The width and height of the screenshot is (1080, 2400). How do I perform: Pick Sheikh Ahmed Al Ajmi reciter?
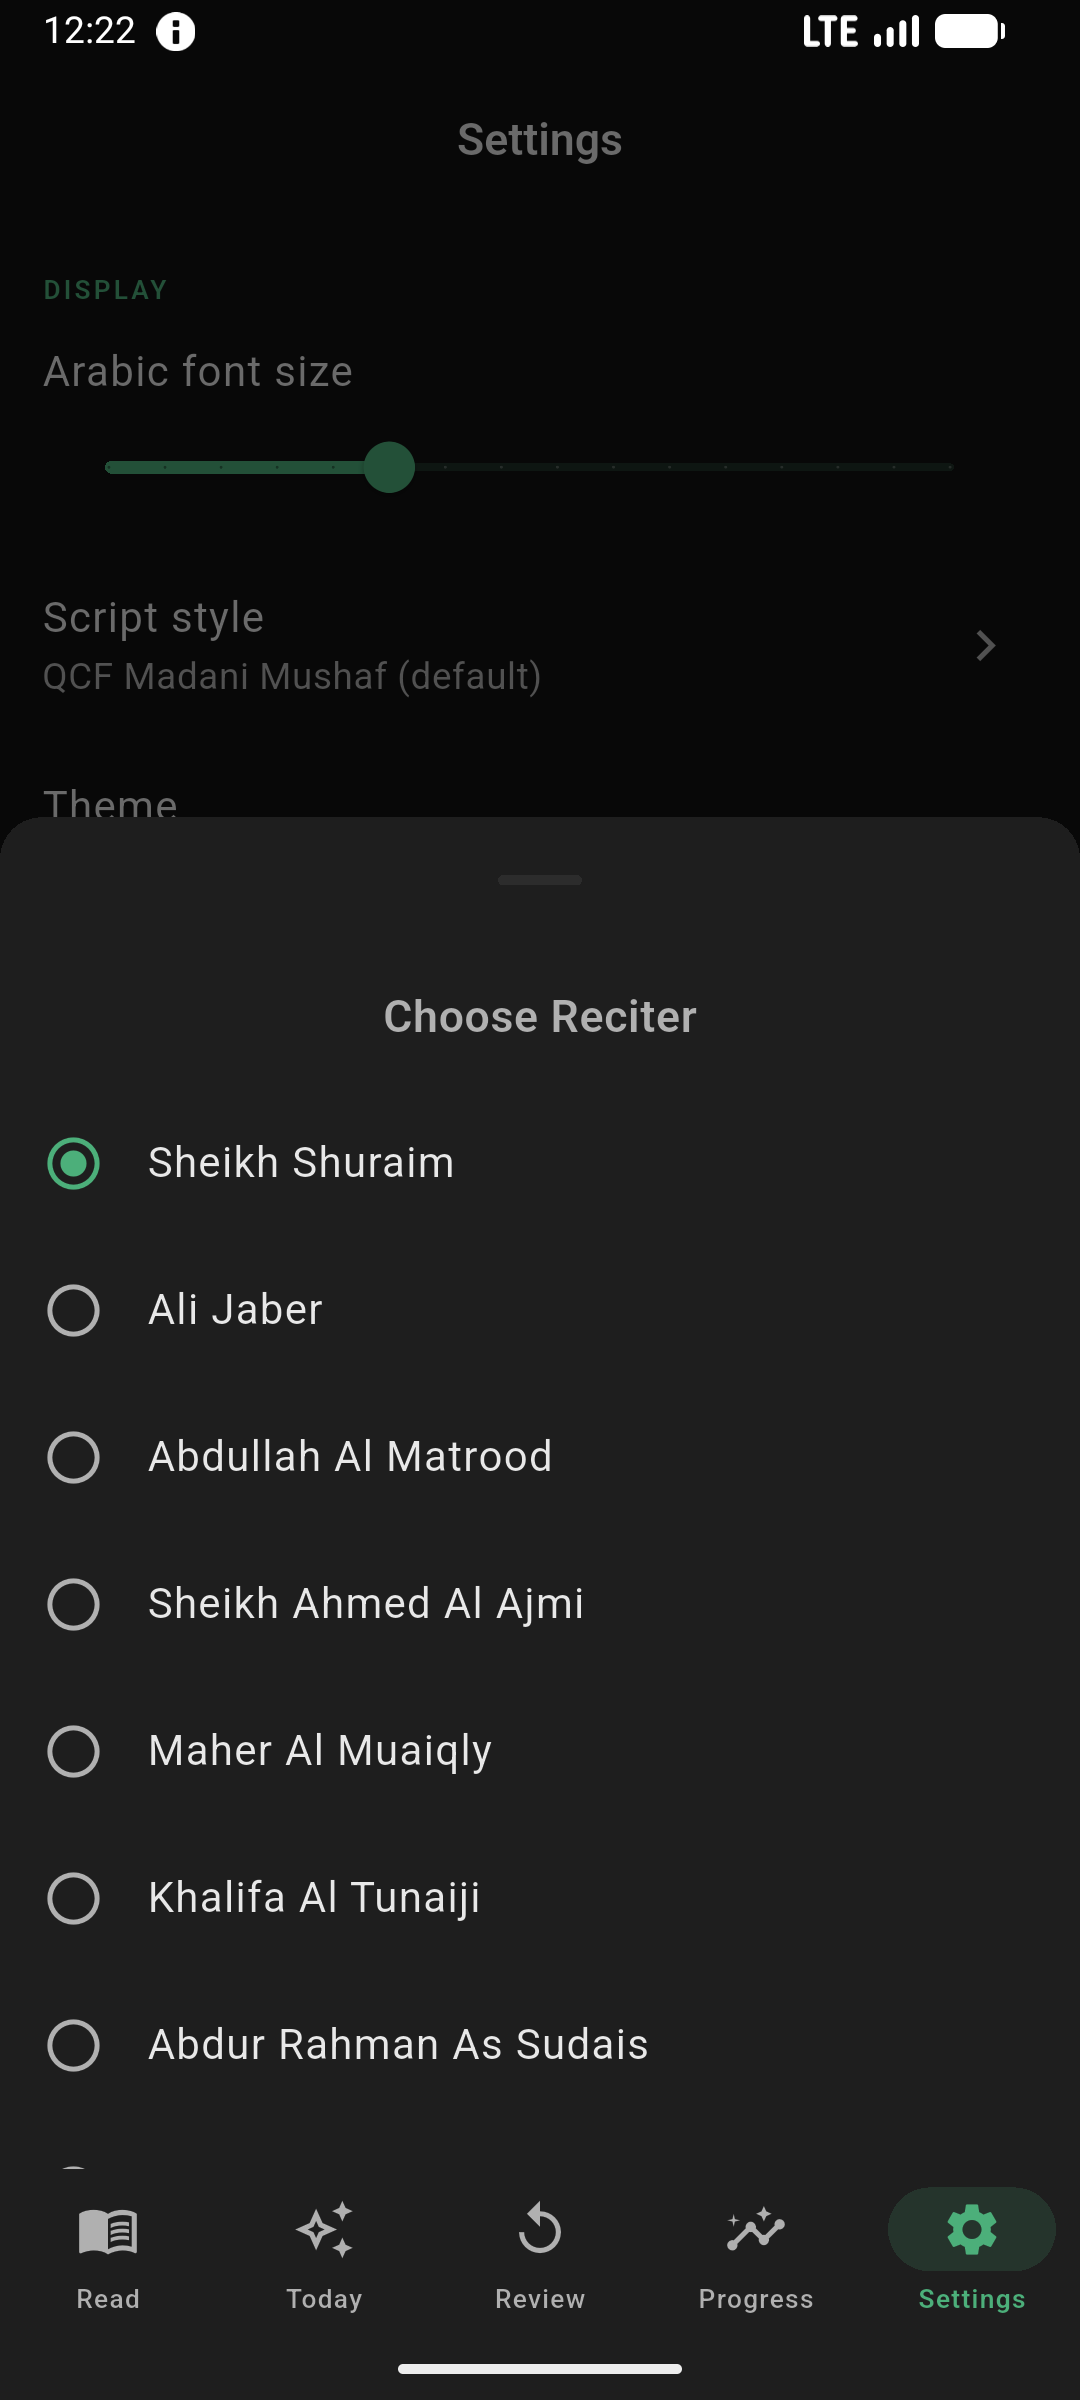[74, 1604]
